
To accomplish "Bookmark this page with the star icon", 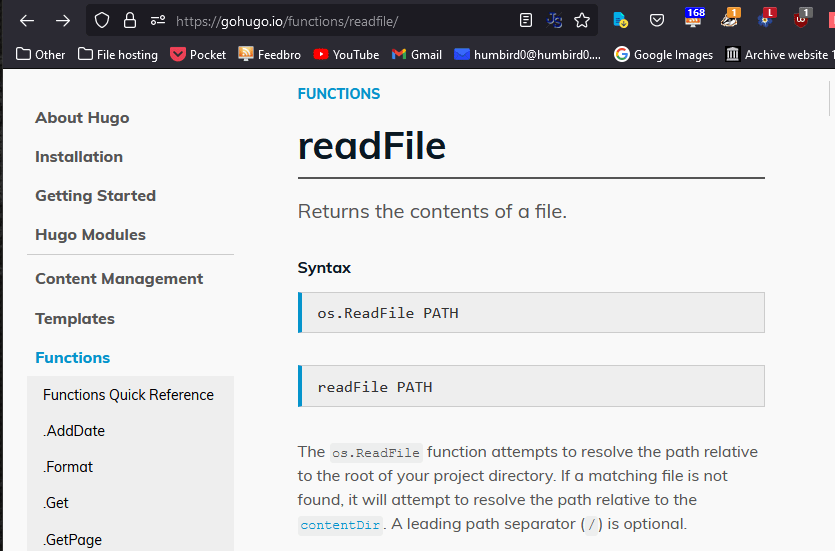I will click(582, 20).
